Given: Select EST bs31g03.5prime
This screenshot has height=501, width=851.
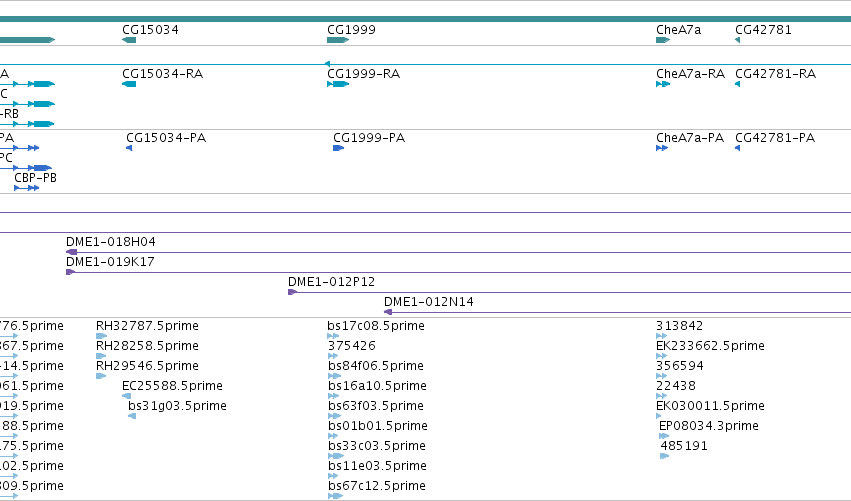Looking at the screenshot, I should (177, 407).
